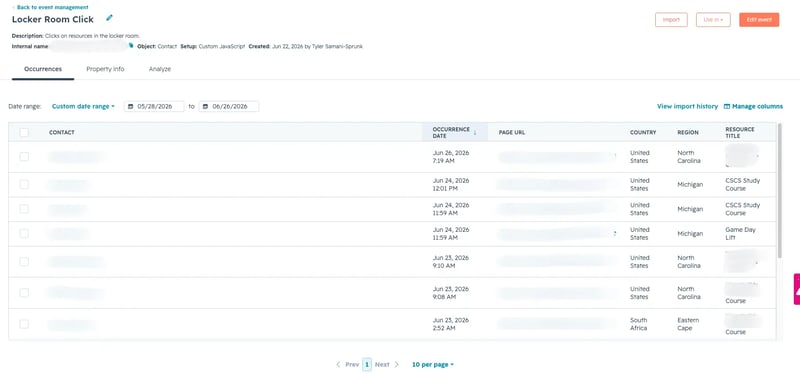The image size is (800, 375).
Task: Click the Jun 24, 2026 12:01 PM date cell
Action: click(x=451, y=185)
